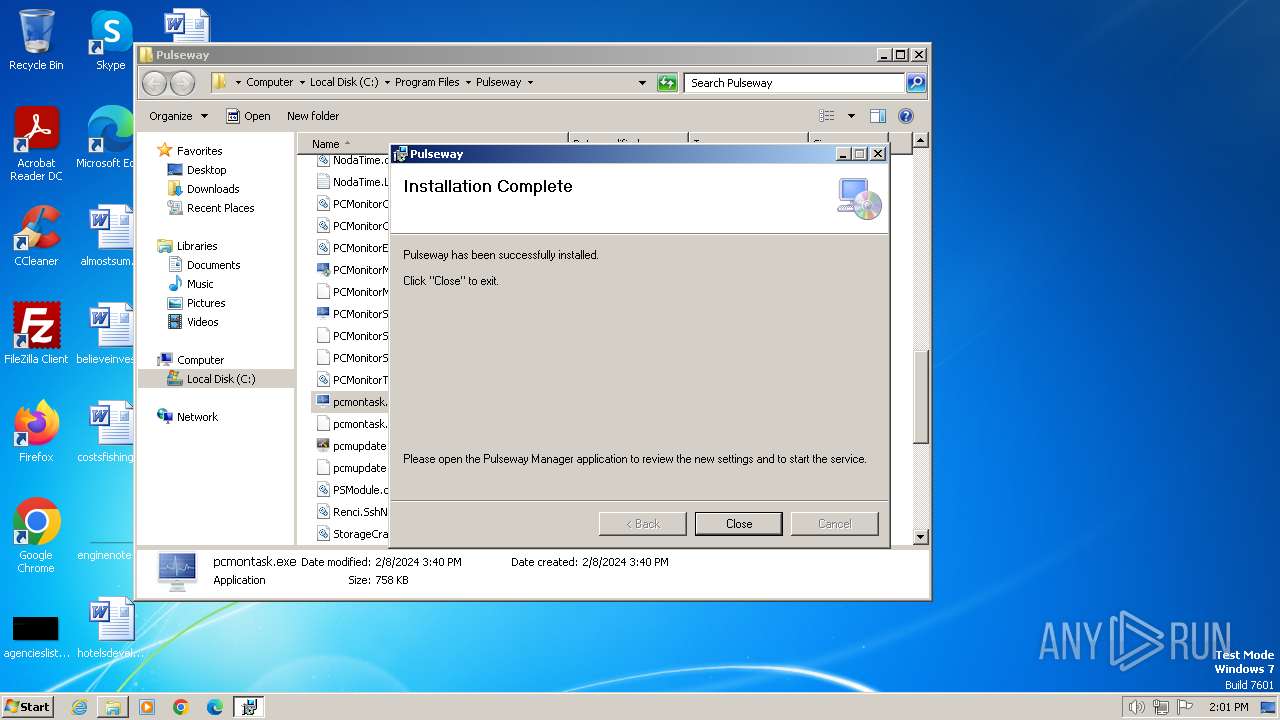Image resolution: width=1280 pixels, height=720 pixels.
Task: Open Recycle Bin desktop icon
Action: pyautogui.click(x=36, y=41)
